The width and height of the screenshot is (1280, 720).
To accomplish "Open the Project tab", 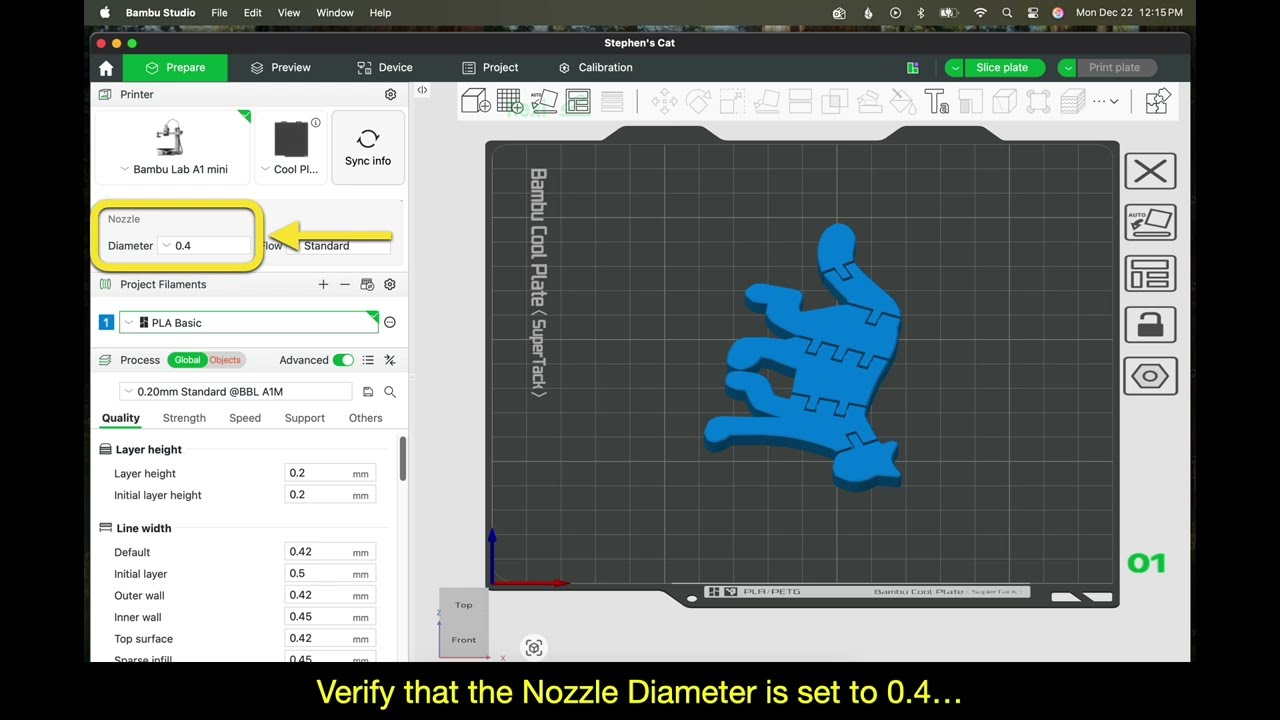I will point(490,68).
